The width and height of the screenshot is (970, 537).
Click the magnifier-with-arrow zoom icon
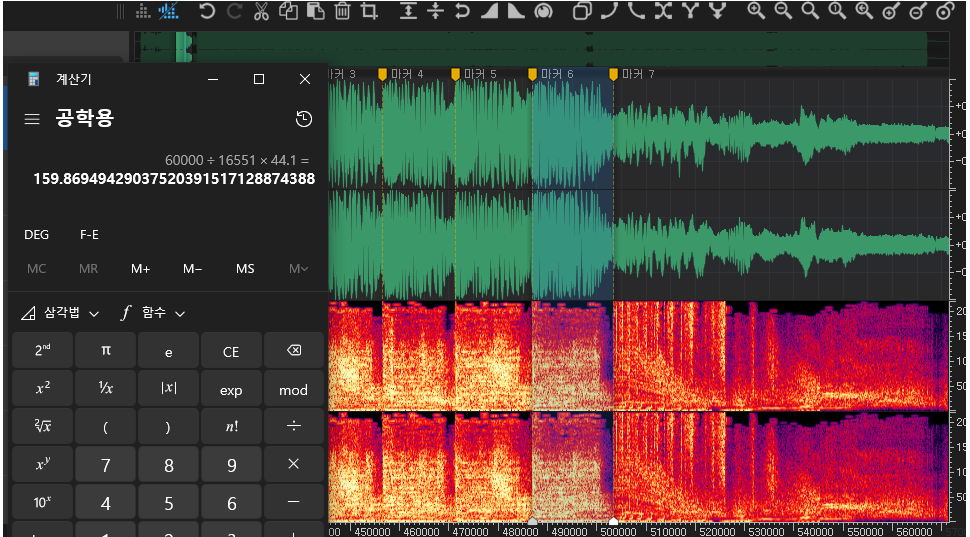(864, 11)
